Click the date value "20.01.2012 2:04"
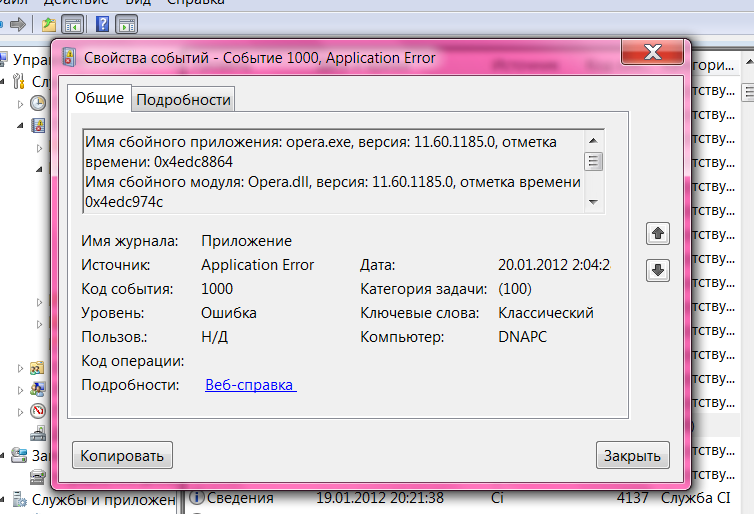The image size is (754, 514). pos(554,265)
